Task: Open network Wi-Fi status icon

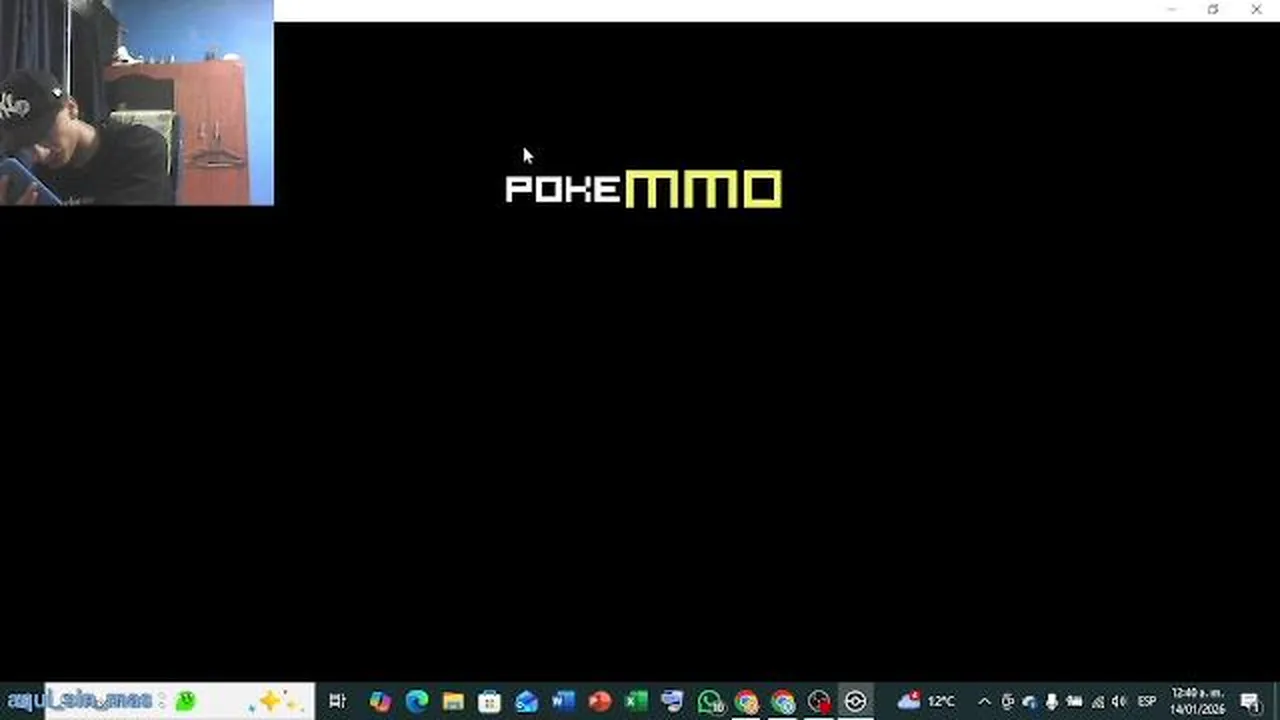Action: click(x=1098, y=702)
